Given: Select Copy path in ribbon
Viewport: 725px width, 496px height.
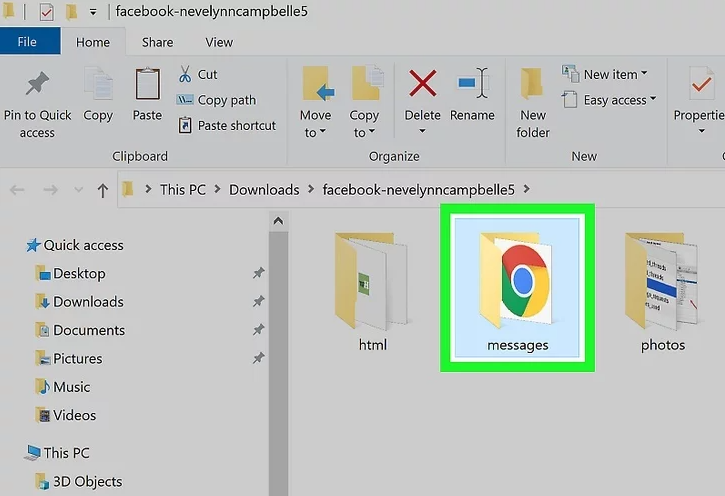Looking at the screenshot, I should 216,100.
